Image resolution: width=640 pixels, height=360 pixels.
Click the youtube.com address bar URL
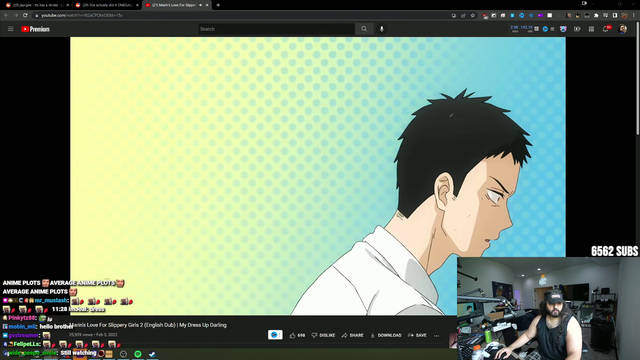pos(82,15)
